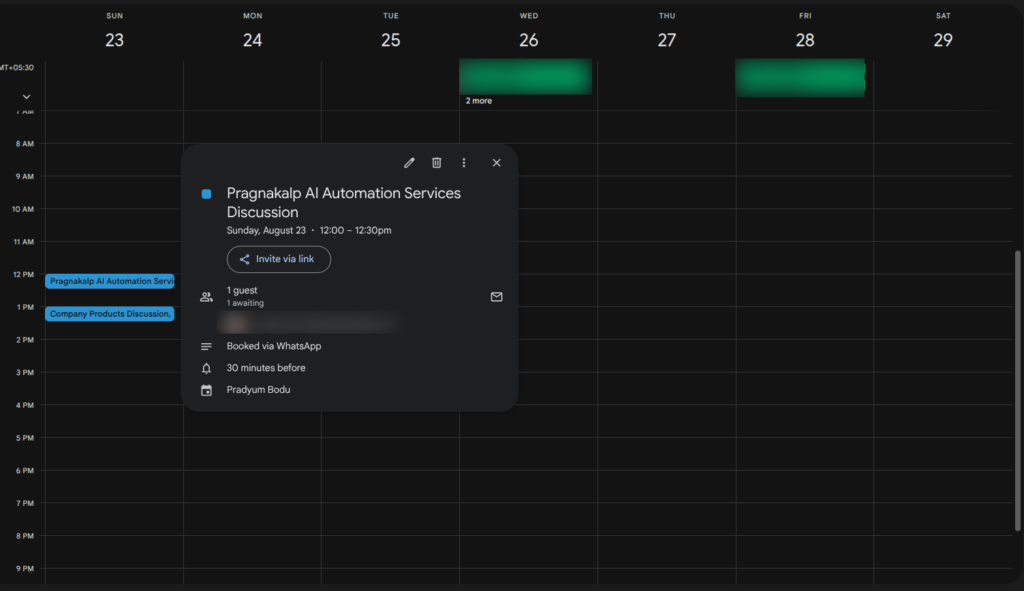Open the green all-day event on Friday

pyautogui.click(x=800, y=78)
